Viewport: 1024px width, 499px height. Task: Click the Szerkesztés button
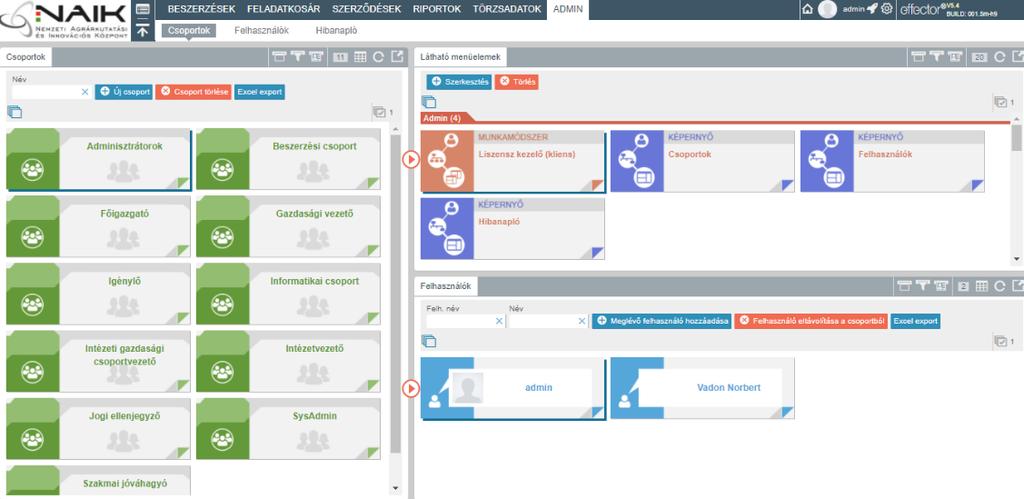459,82
